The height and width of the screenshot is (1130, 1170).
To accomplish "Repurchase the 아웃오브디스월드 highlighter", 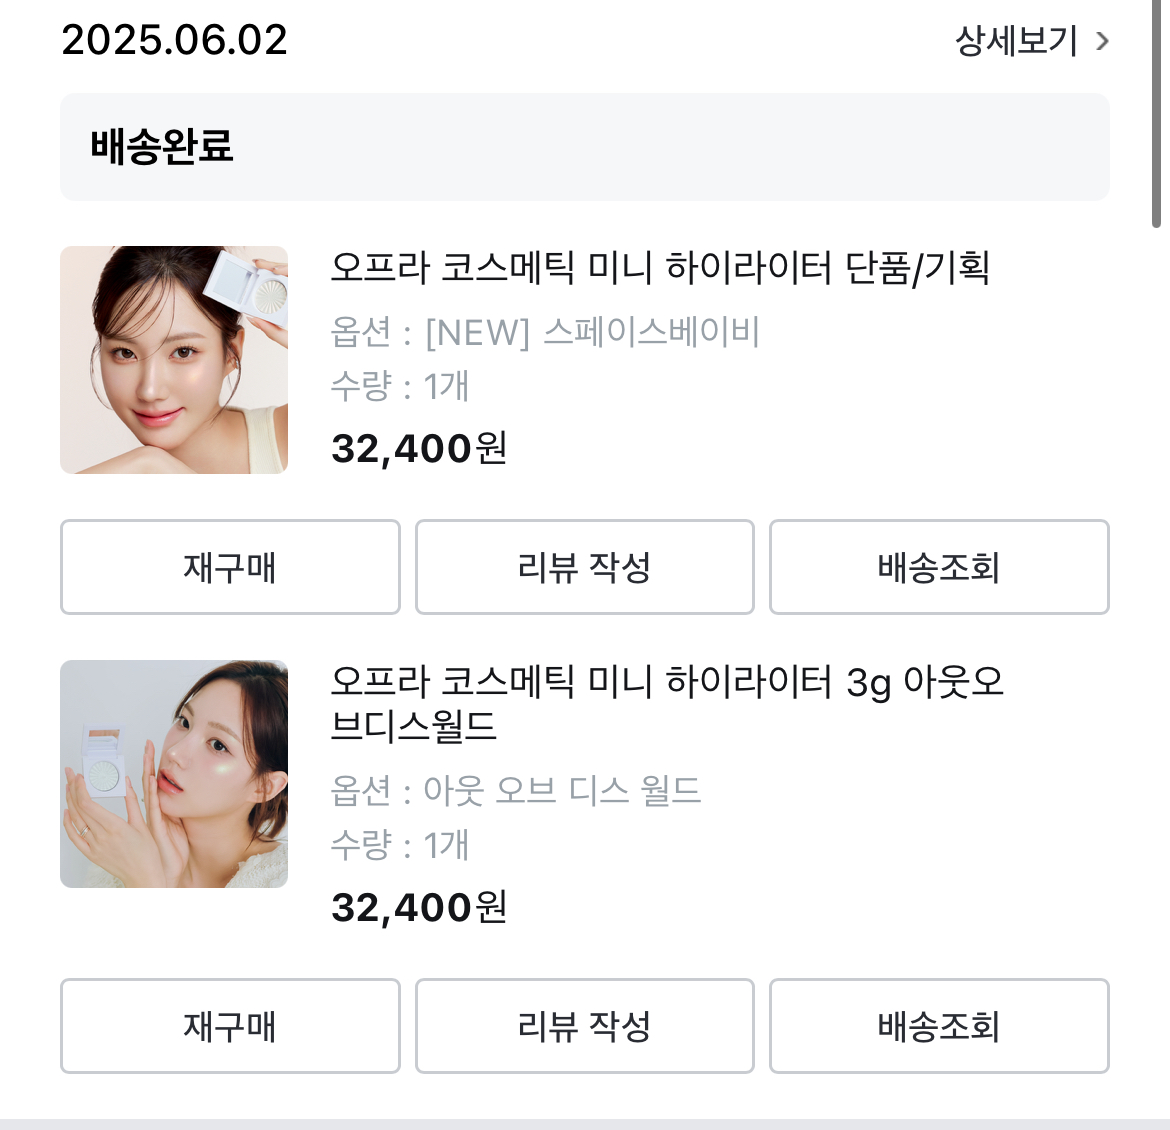I will [230, 1026].
